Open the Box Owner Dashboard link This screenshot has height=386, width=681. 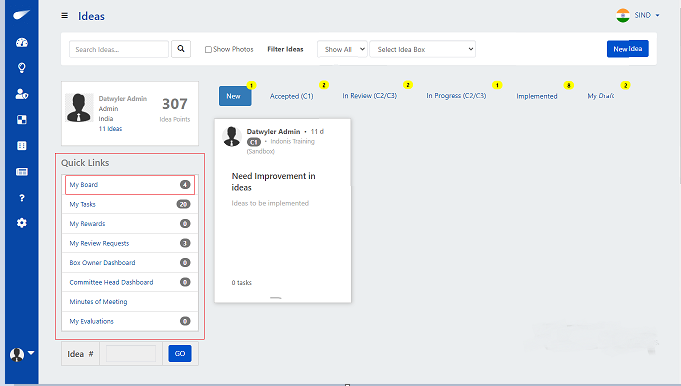coord(130,263)
